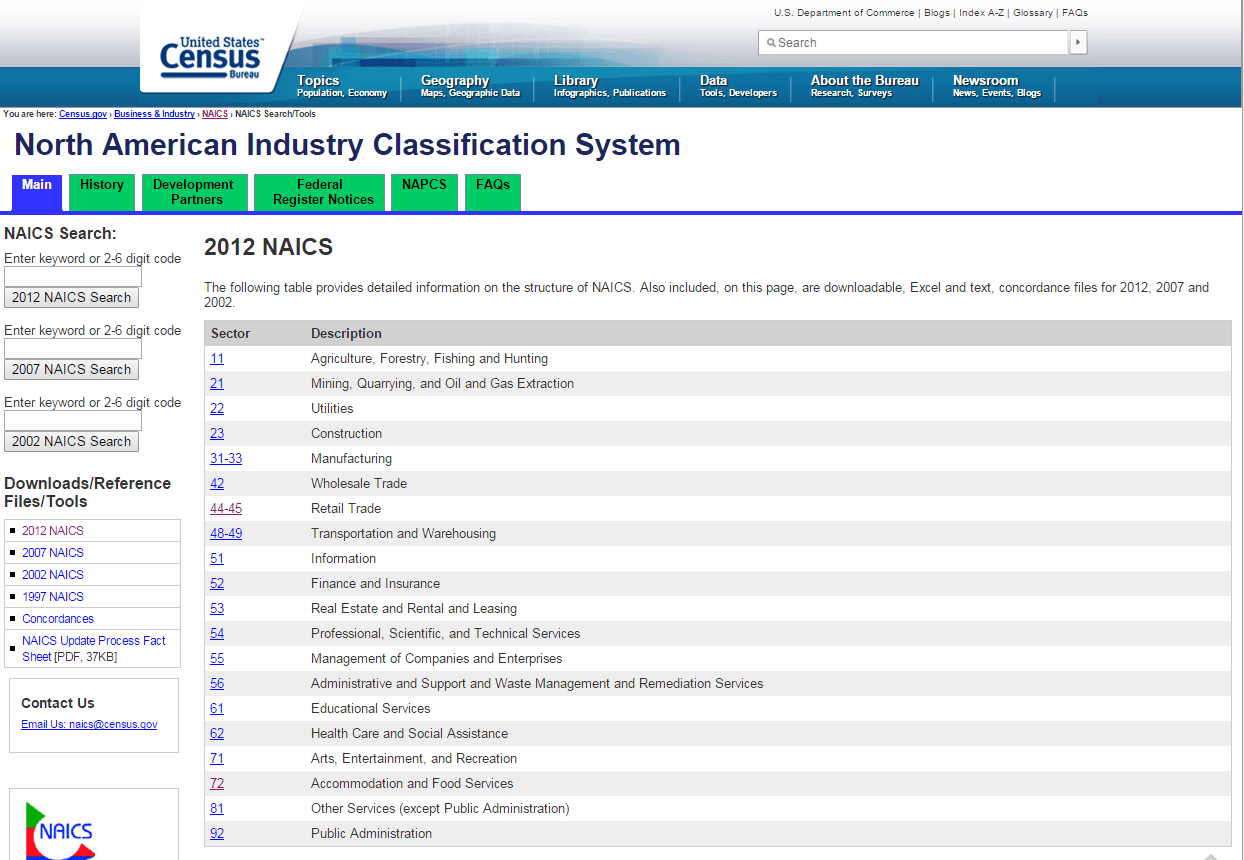Open the Library menu
Viewport: 1244px width, 860px height.
(609, 86)
